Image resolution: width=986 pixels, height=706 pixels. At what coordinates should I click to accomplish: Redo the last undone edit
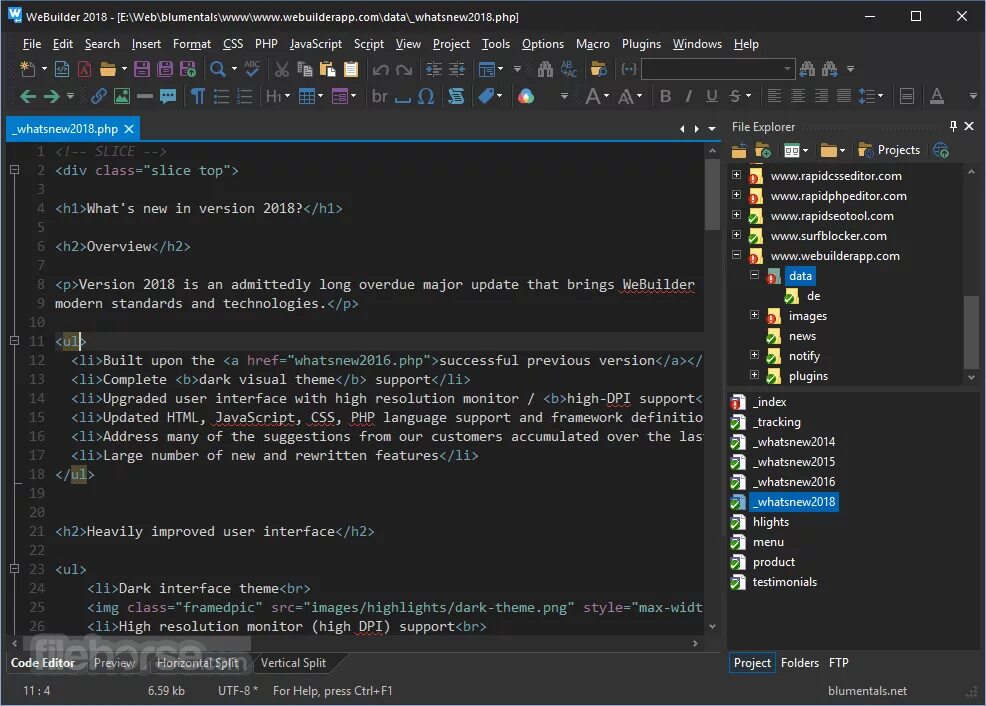click(404, 69)
